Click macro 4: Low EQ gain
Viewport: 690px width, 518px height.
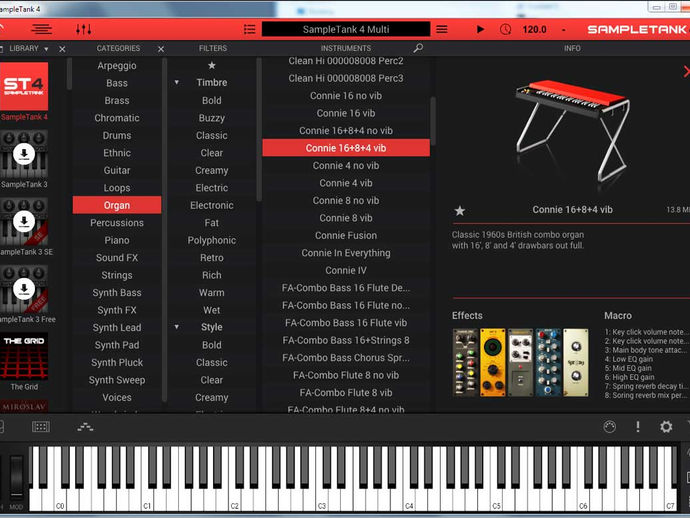tap(628, 359)
